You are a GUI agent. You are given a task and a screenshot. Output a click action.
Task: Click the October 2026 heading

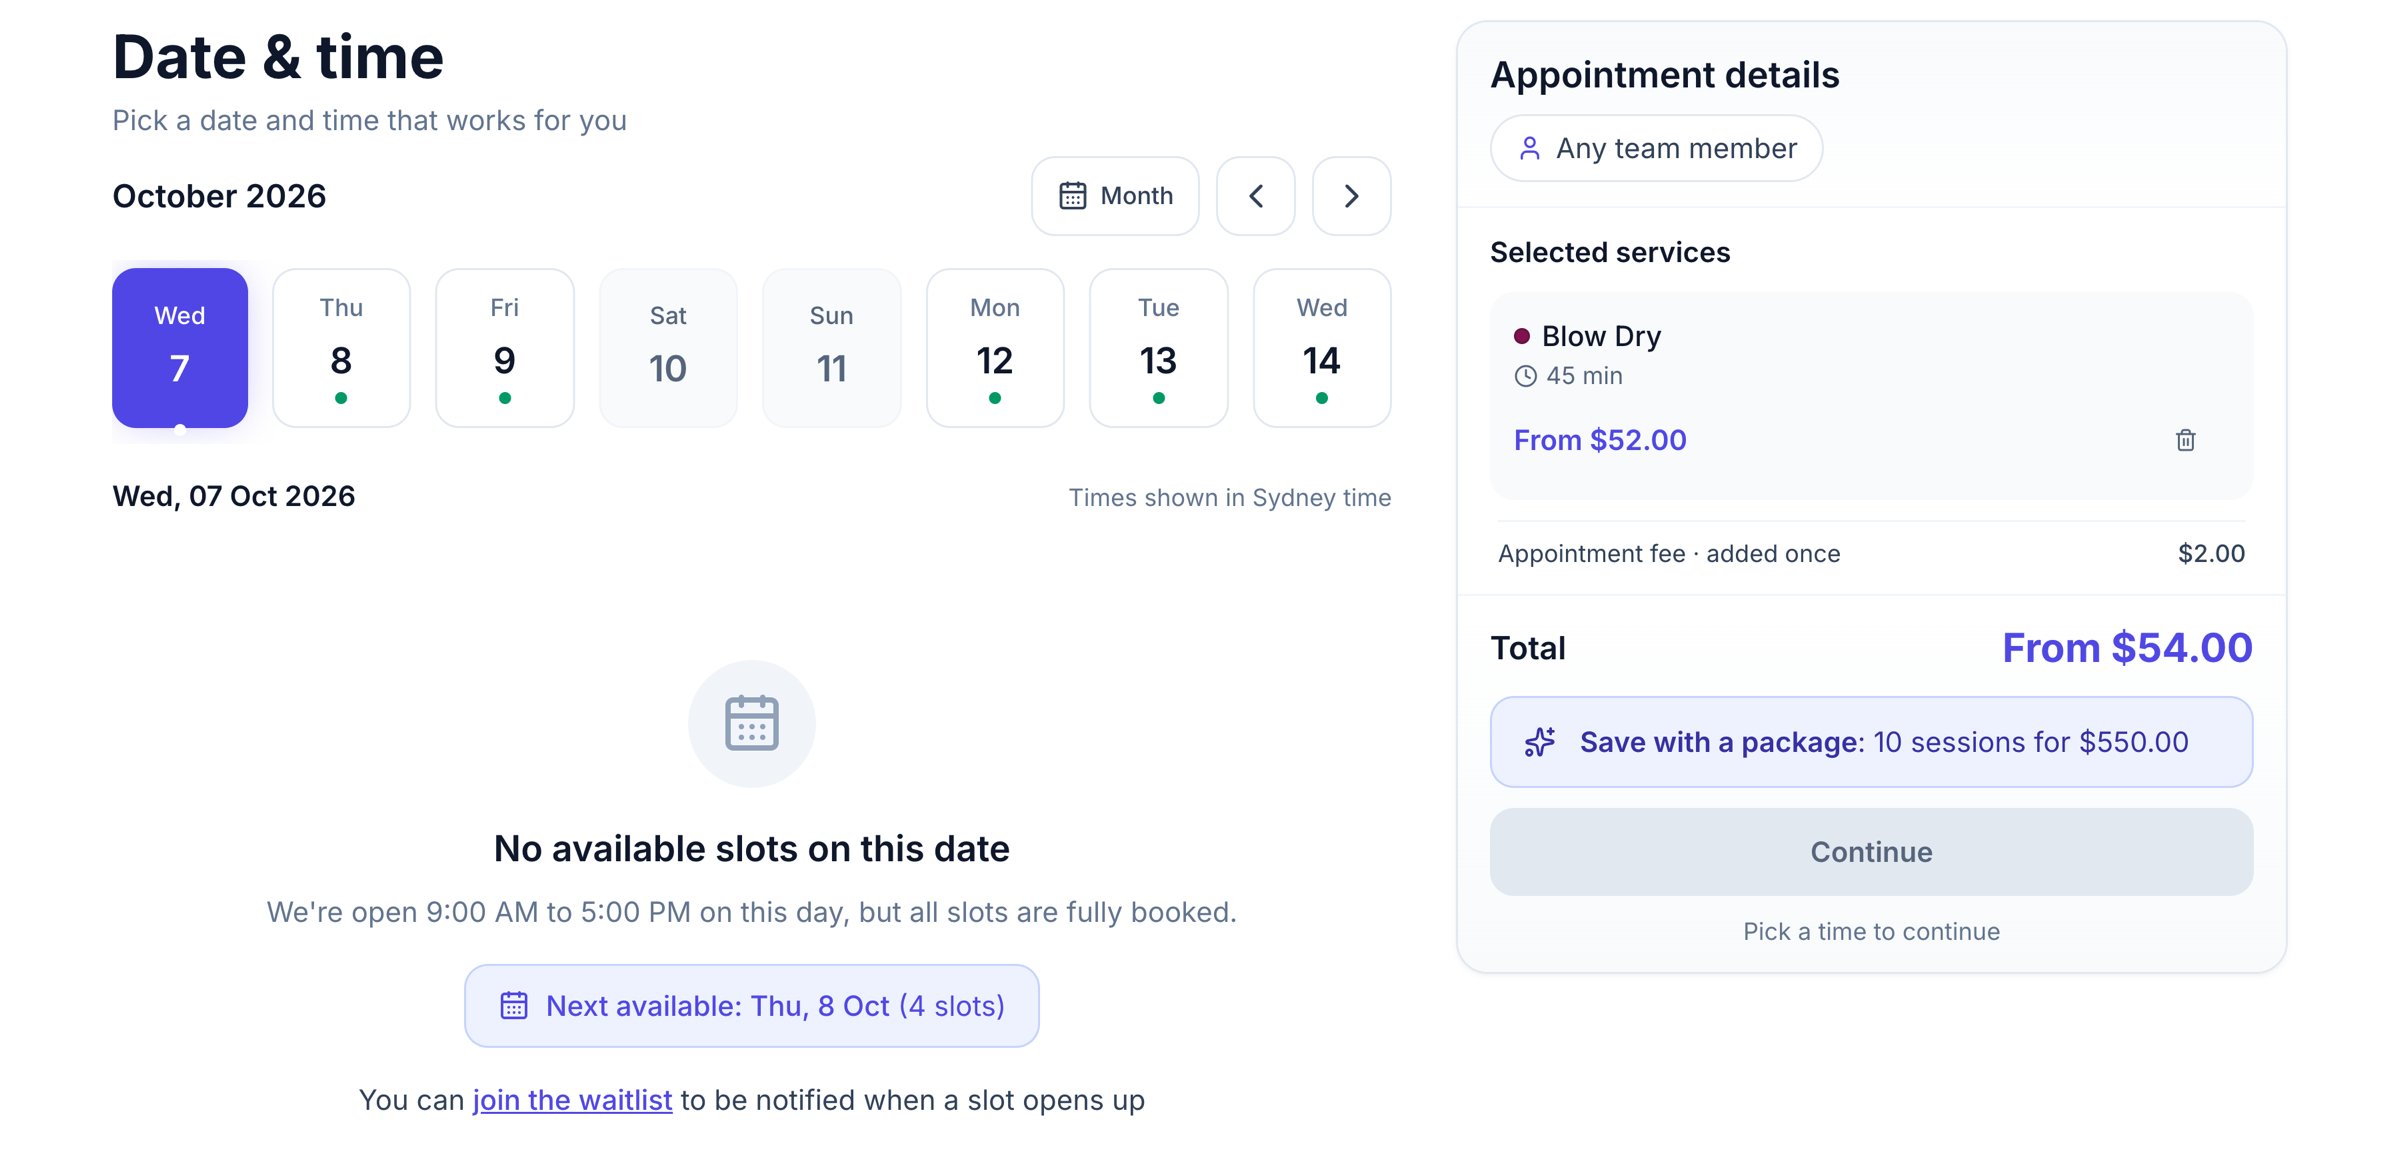219,196
